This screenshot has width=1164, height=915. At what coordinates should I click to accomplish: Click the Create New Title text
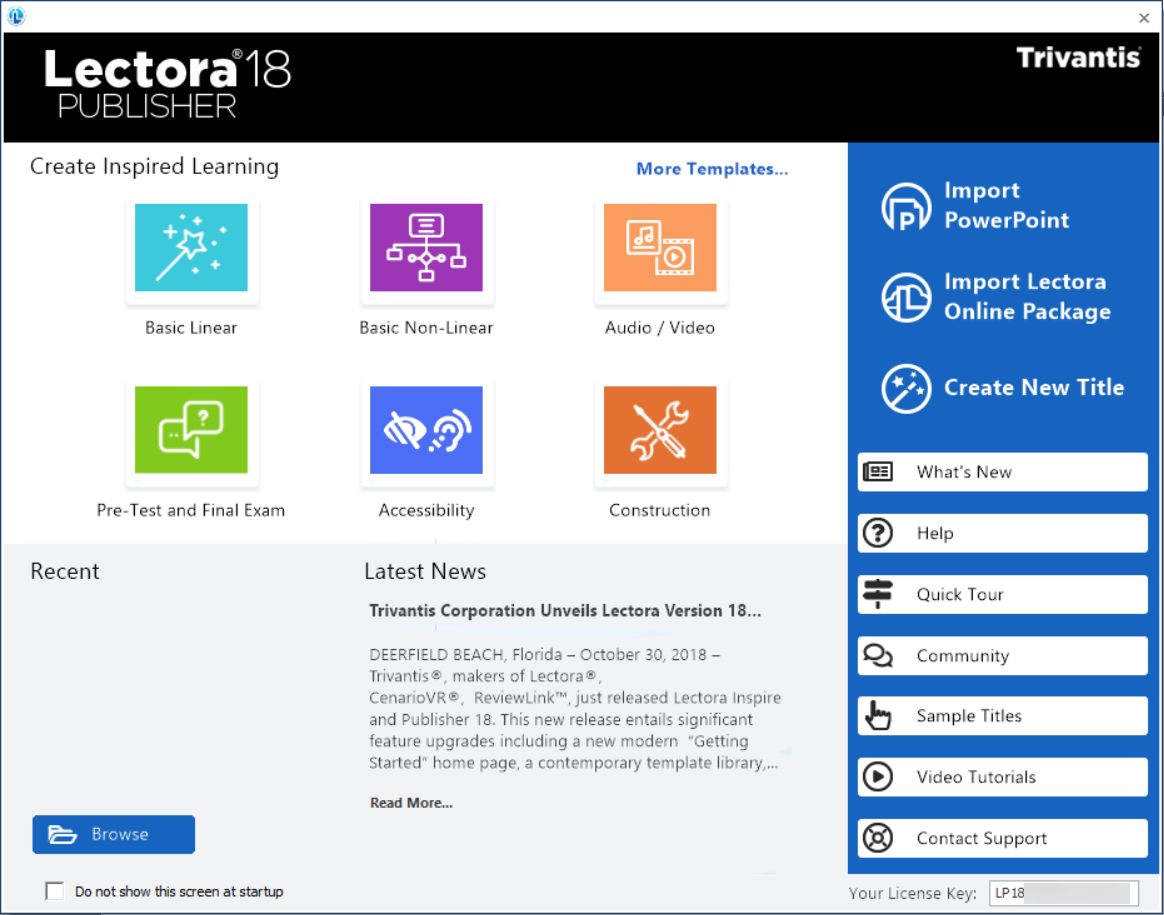click(1034, 387)
